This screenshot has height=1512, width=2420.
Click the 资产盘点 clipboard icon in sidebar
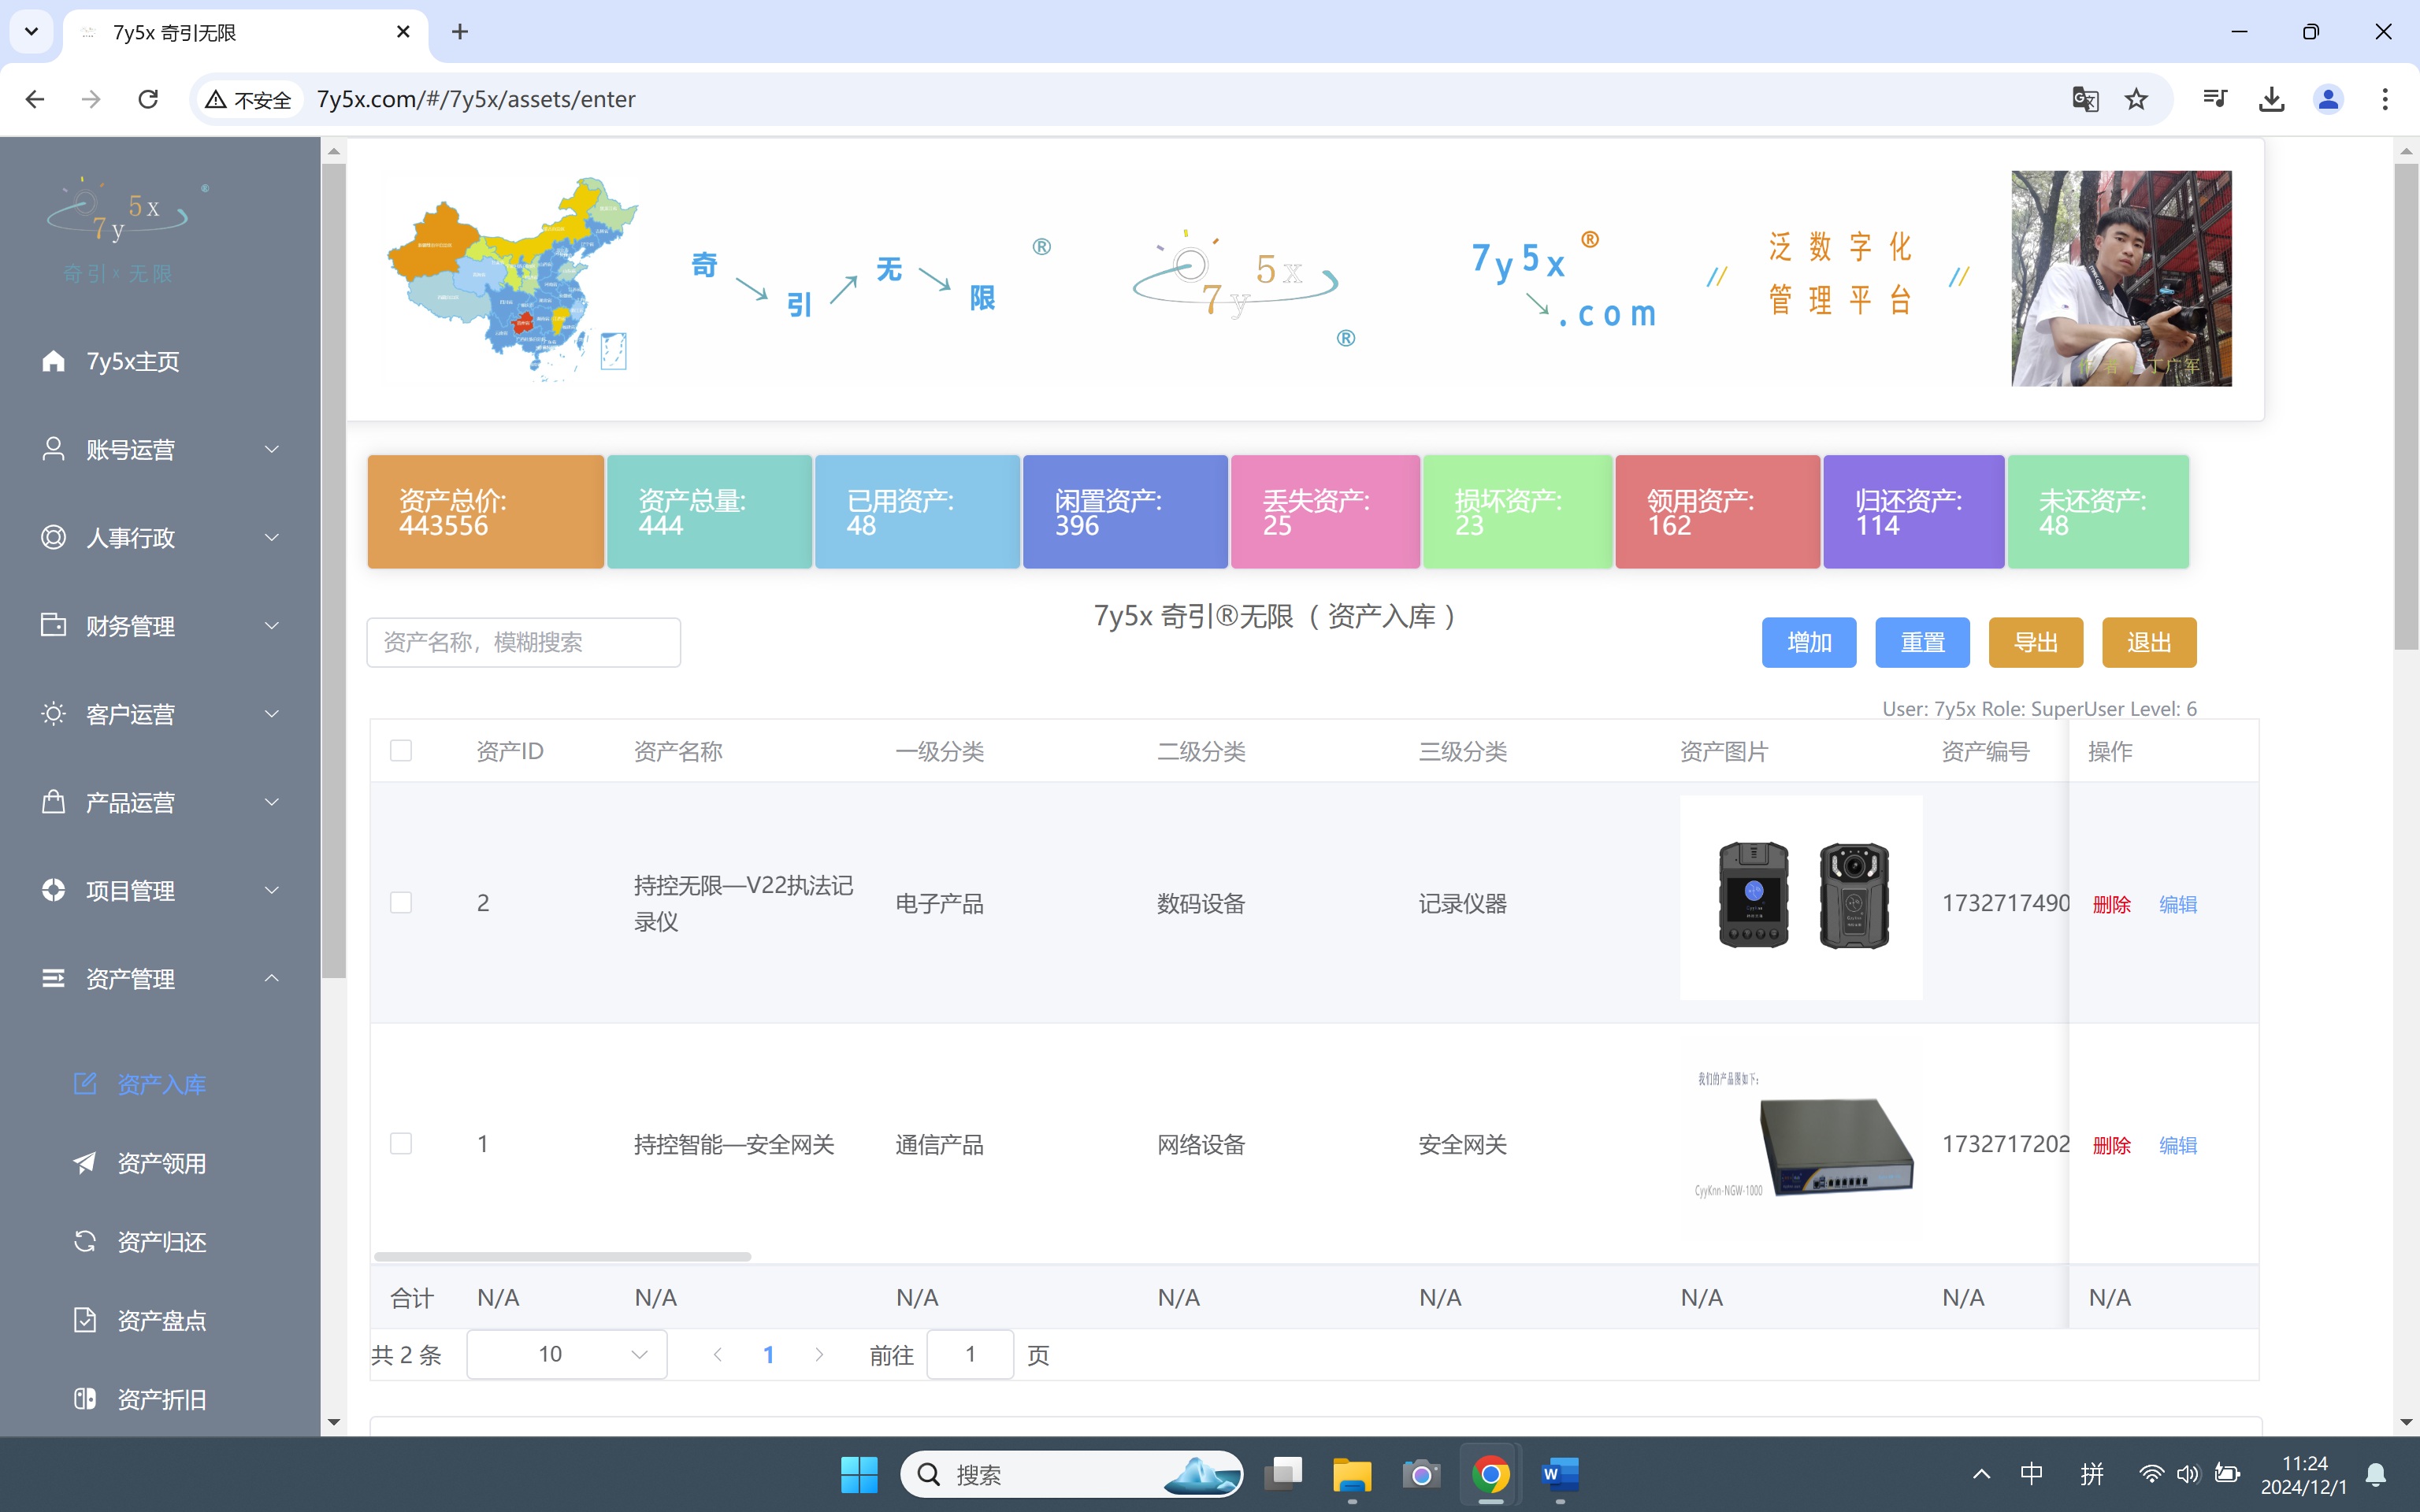pos(85,1320)
